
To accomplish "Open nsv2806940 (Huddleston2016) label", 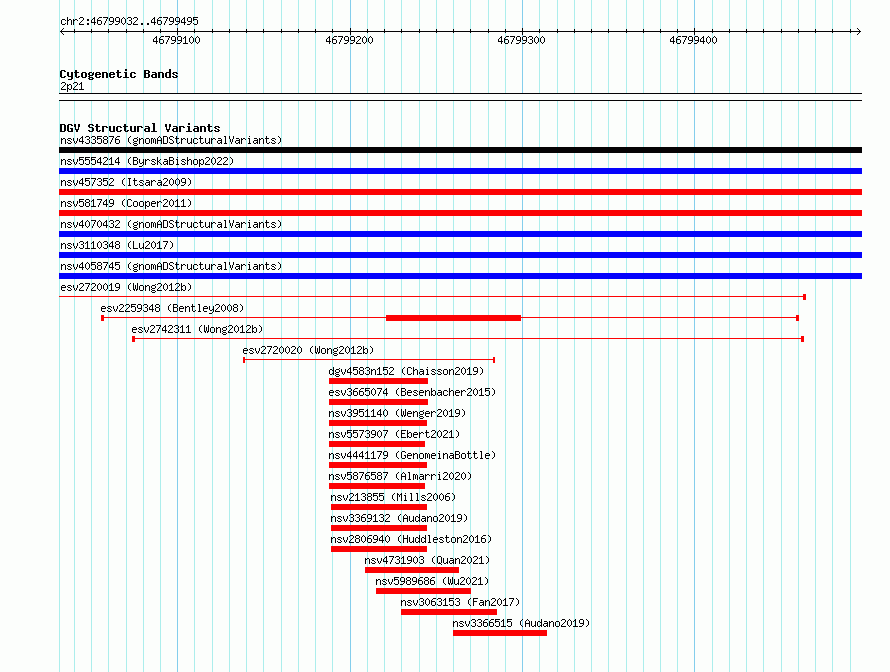I will (x=411, y=539).
